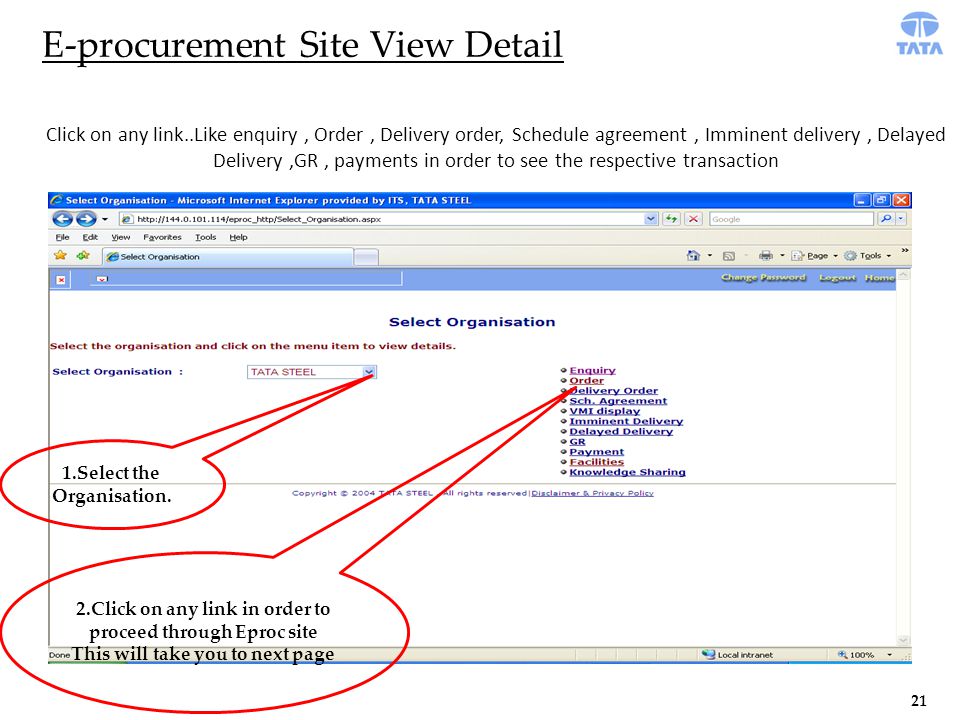Screen dimensions: 960x720
Task: Go back with the browser Back arrow
Action: point(62,219)
